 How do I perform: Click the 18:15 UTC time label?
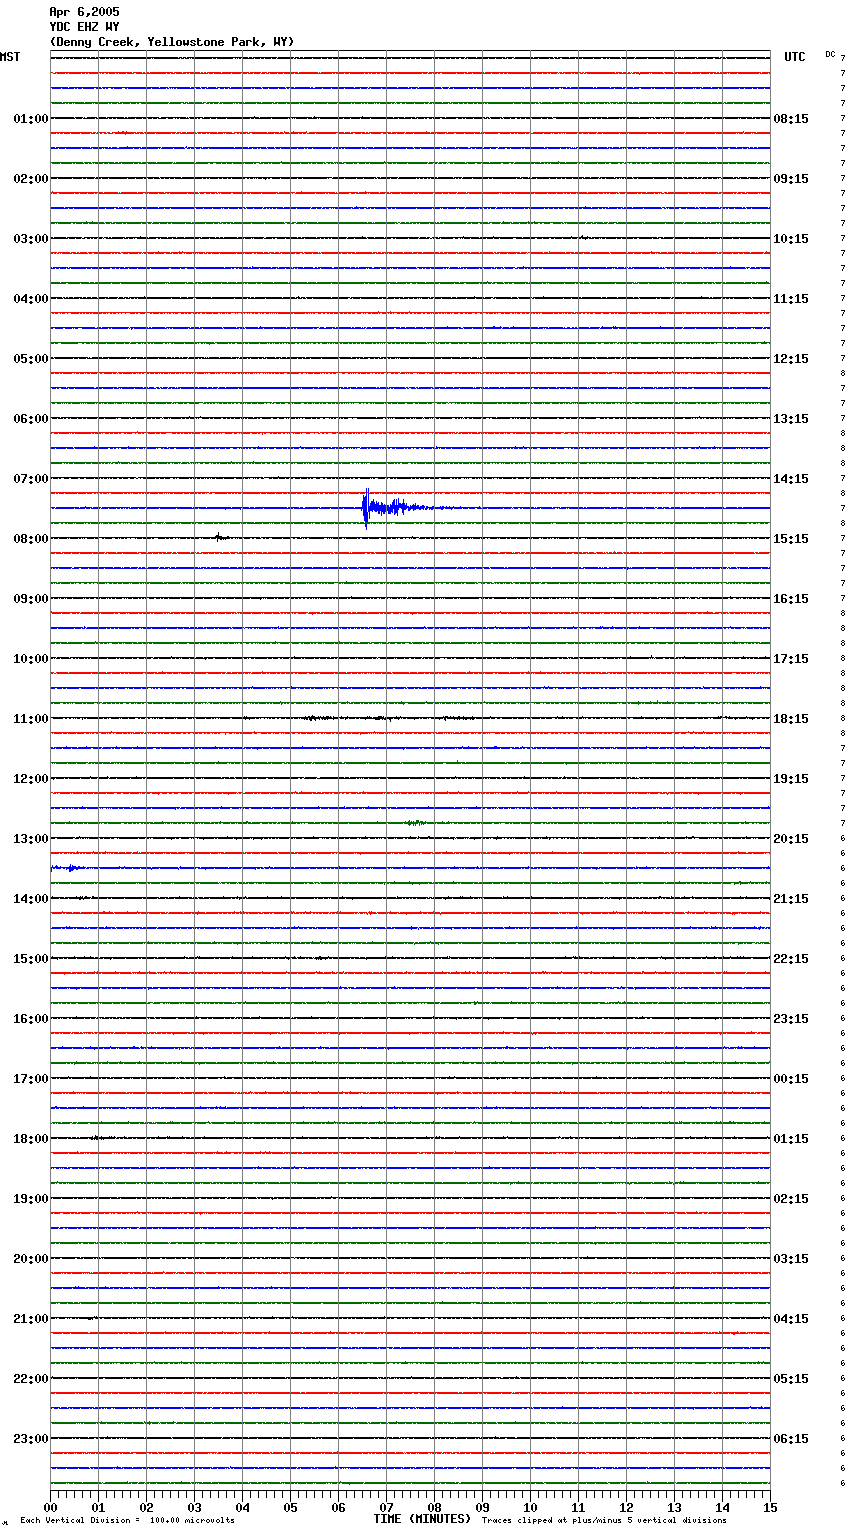[x=791, y=719]
